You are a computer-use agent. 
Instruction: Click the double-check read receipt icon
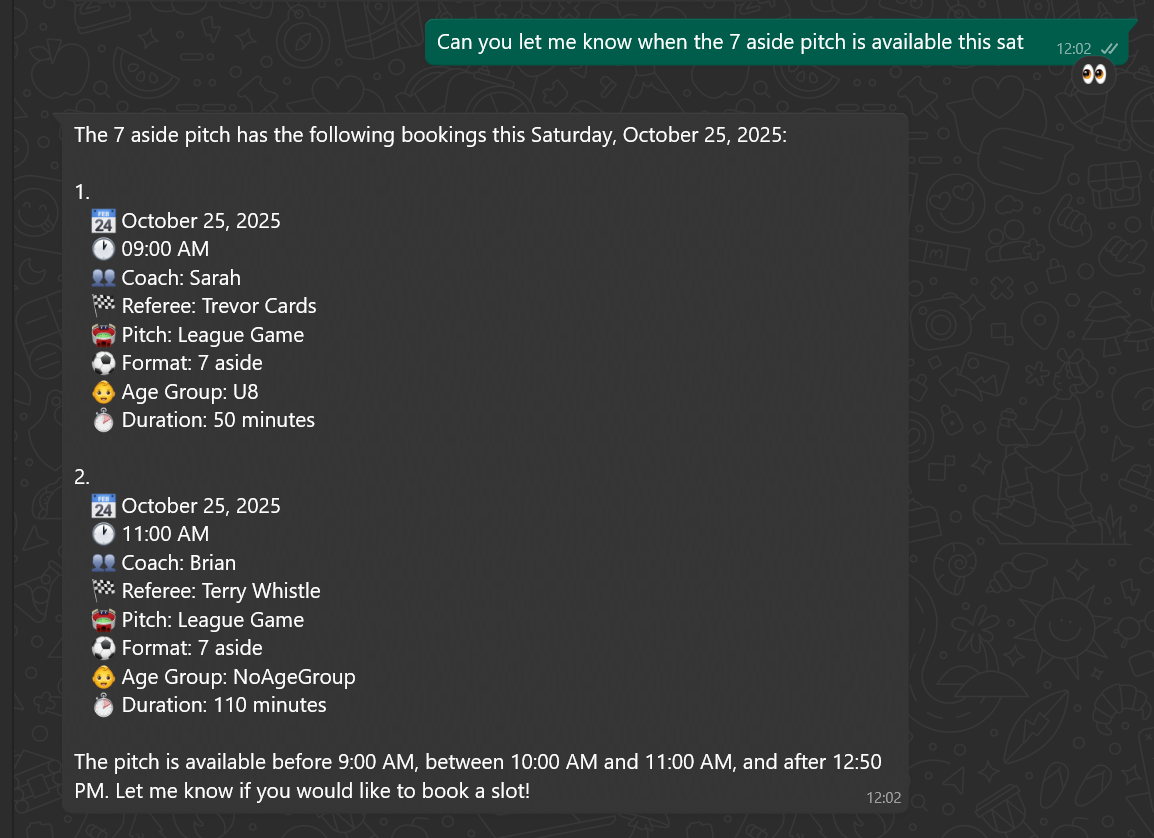click(x=1109, y=48)
